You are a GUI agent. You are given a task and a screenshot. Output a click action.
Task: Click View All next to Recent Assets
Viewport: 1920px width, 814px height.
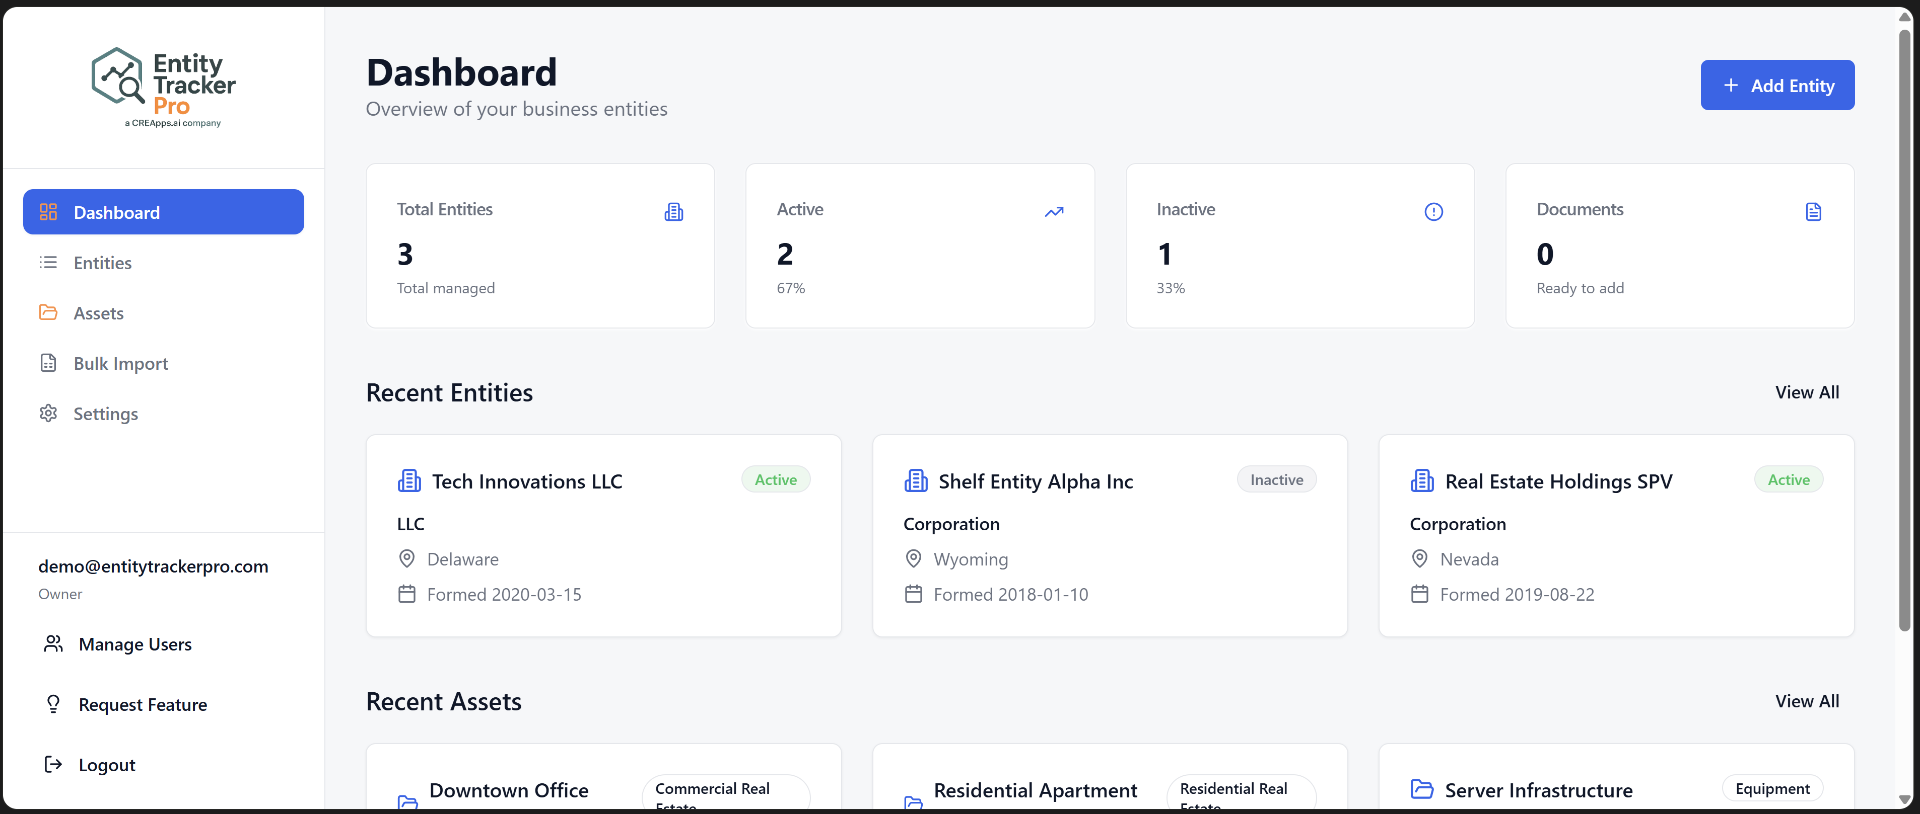click(x=1807, y=702)
